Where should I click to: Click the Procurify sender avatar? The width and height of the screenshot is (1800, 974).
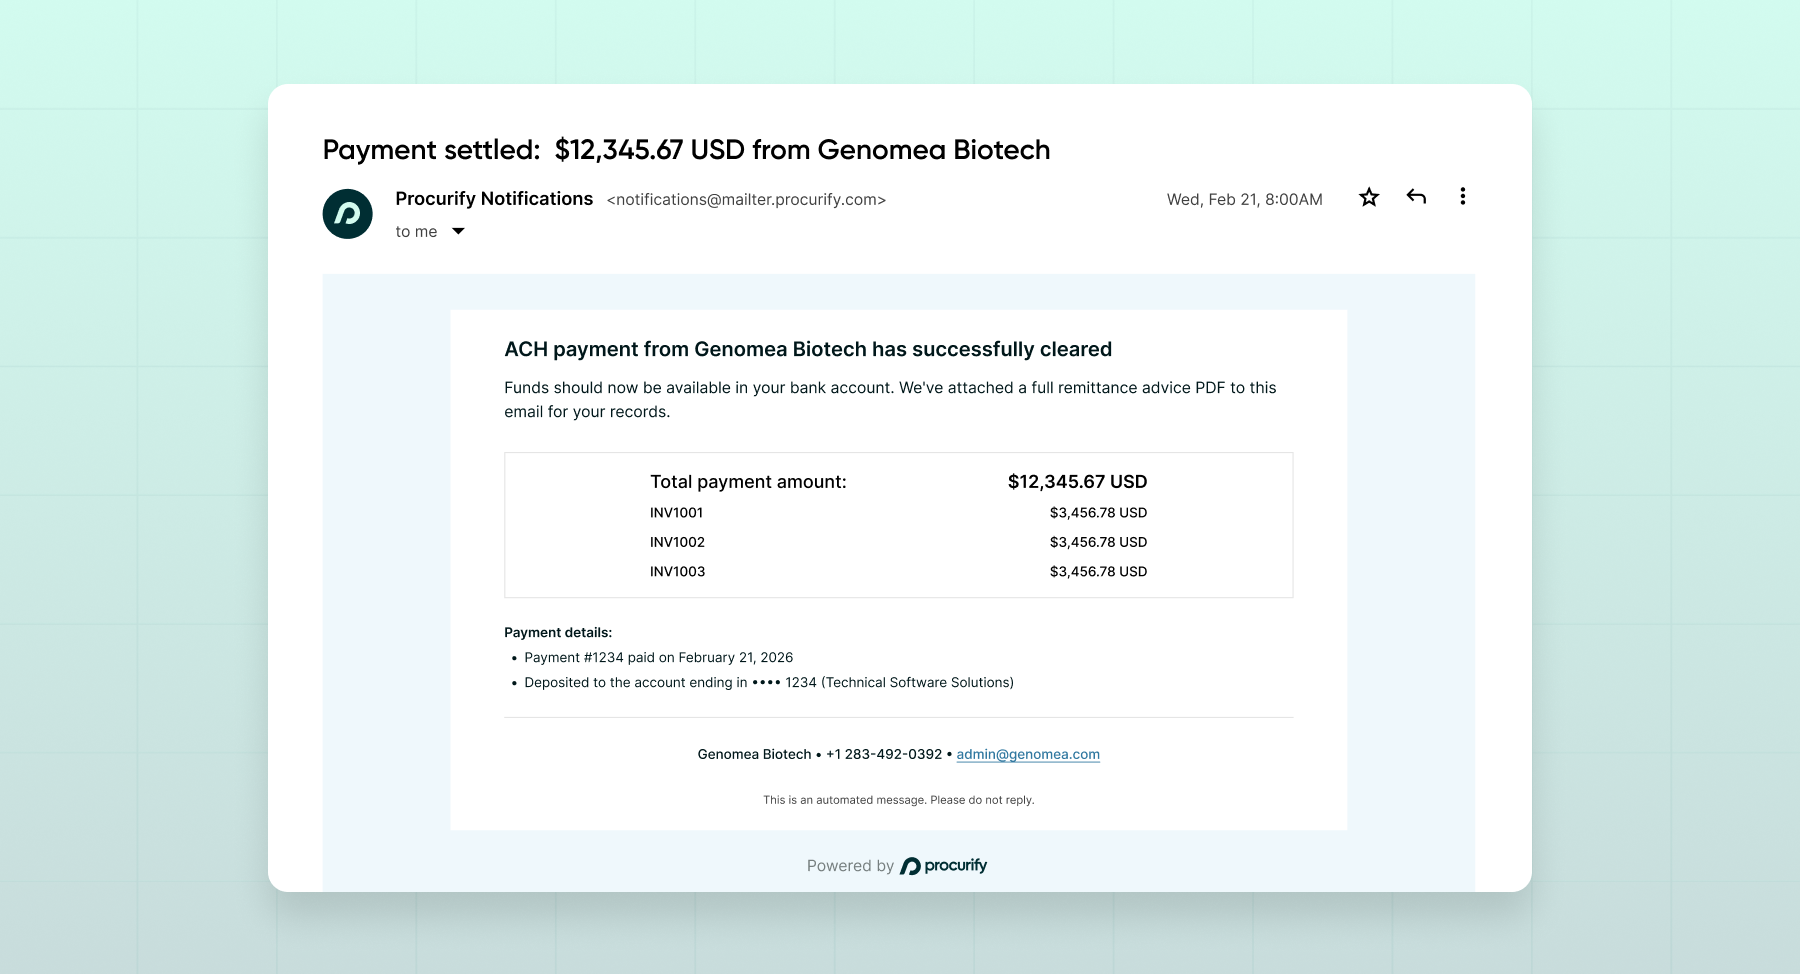pyautogui.click(x=346, y=213)
